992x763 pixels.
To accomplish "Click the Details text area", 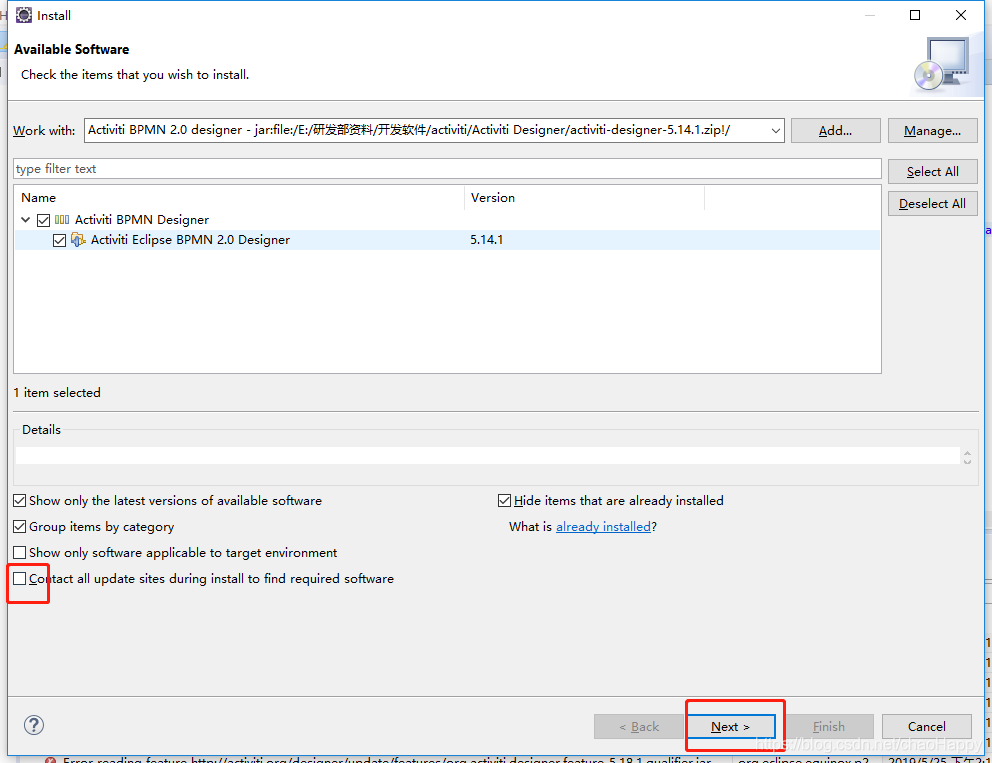I will [487, 456].
